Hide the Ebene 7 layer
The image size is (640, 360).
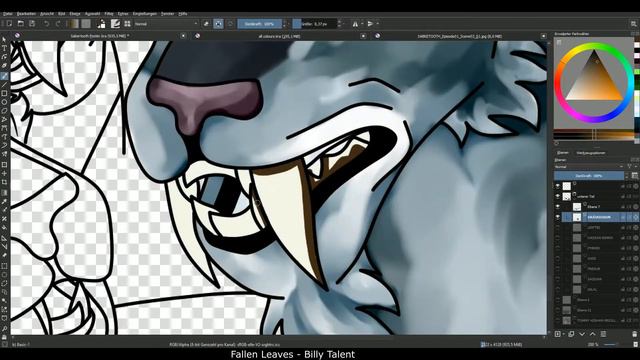point(558,207)
